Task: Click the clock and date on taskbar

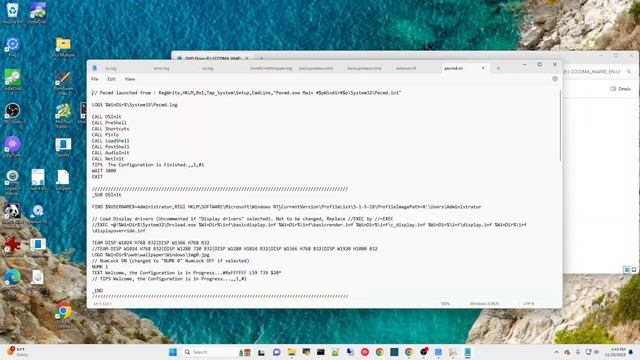Action: tap(616, 352)
